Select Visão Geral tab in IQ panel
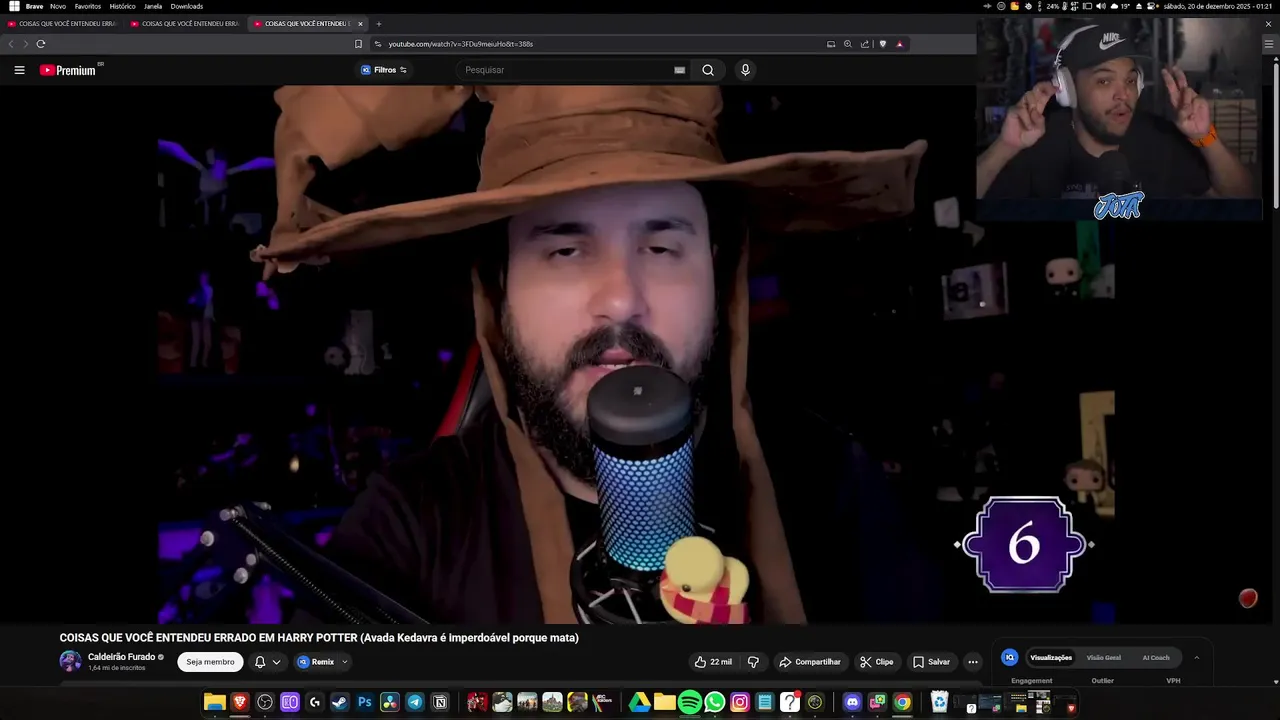 pyautogui.click(x=1104, y=657)
